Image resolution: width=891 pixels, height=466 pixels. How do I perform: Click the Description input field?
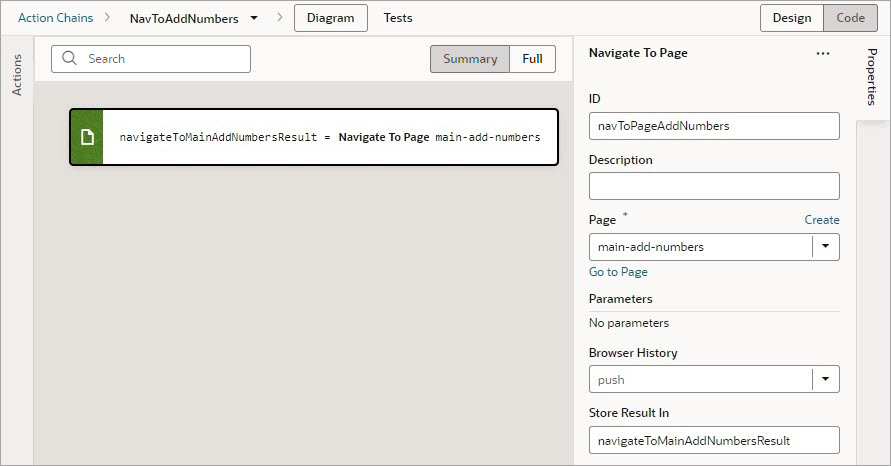pyautogui.click(x=714, y=186)
